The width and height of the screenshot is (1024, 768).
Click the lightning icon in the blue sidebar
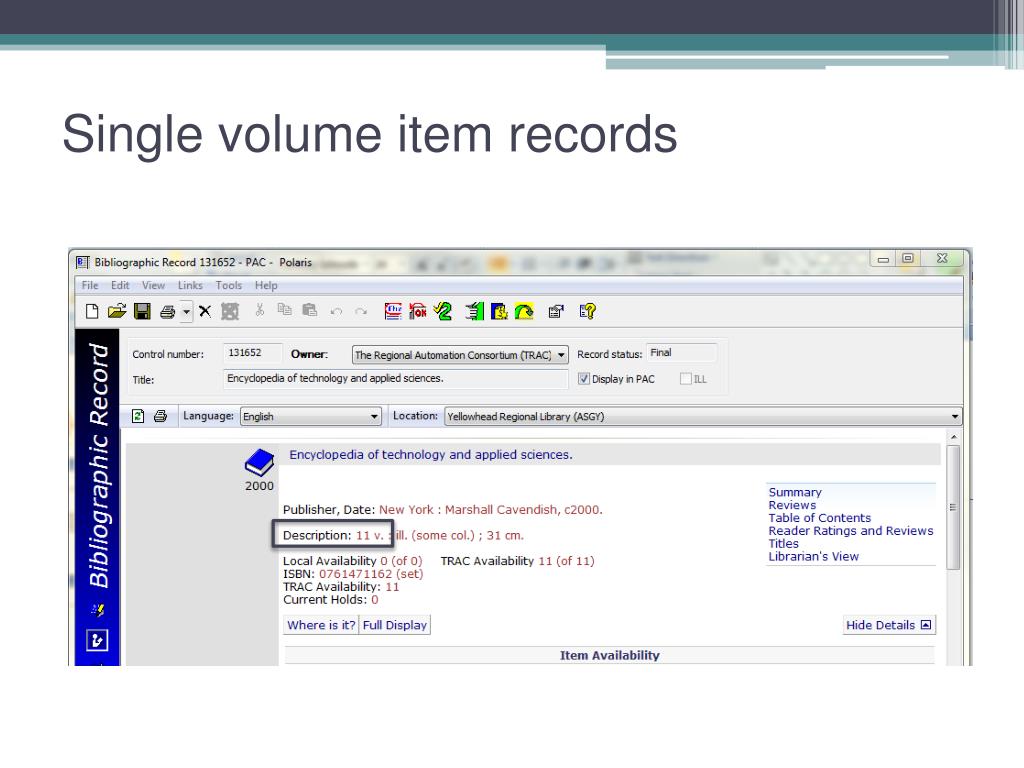[x=97, y=610]
